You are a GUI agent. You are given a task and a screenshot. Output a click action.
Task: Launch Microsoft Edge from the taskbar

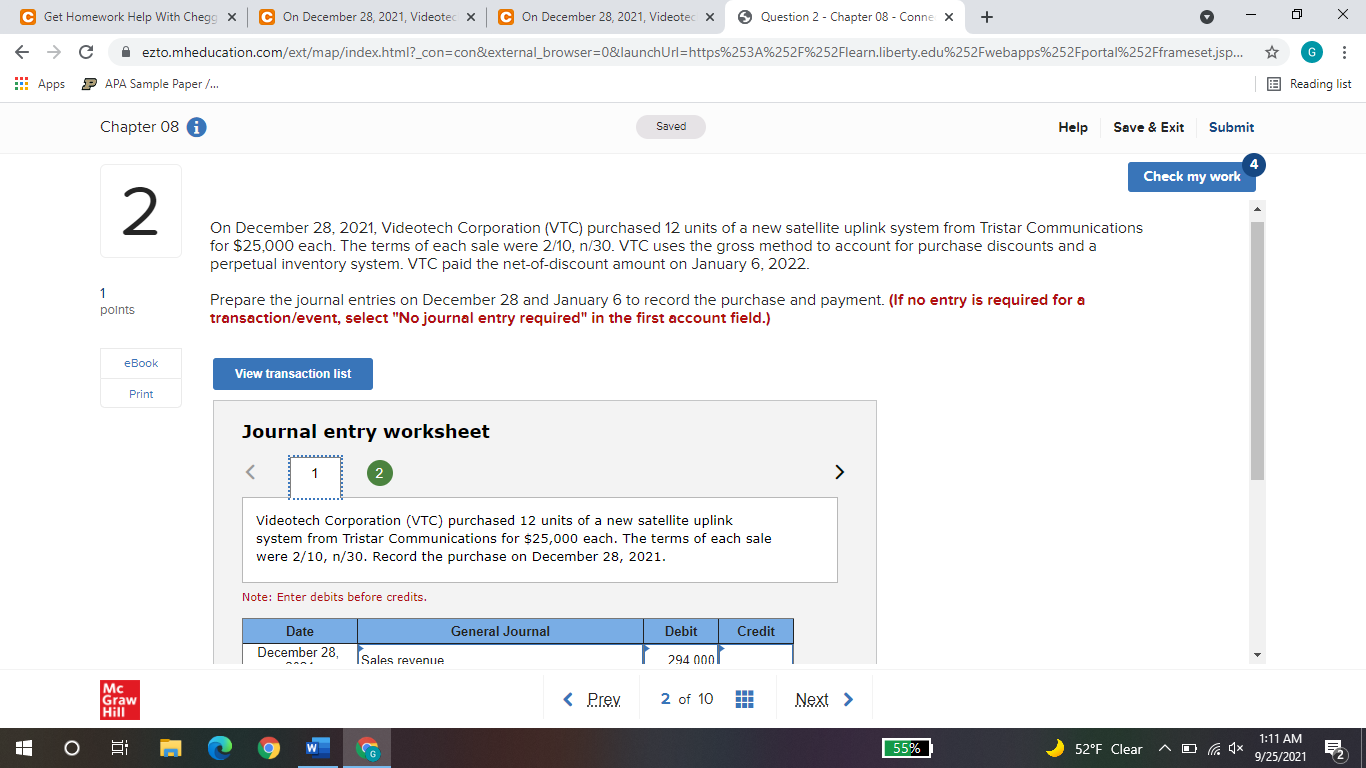pyautogui.click(x=219, y=748)
